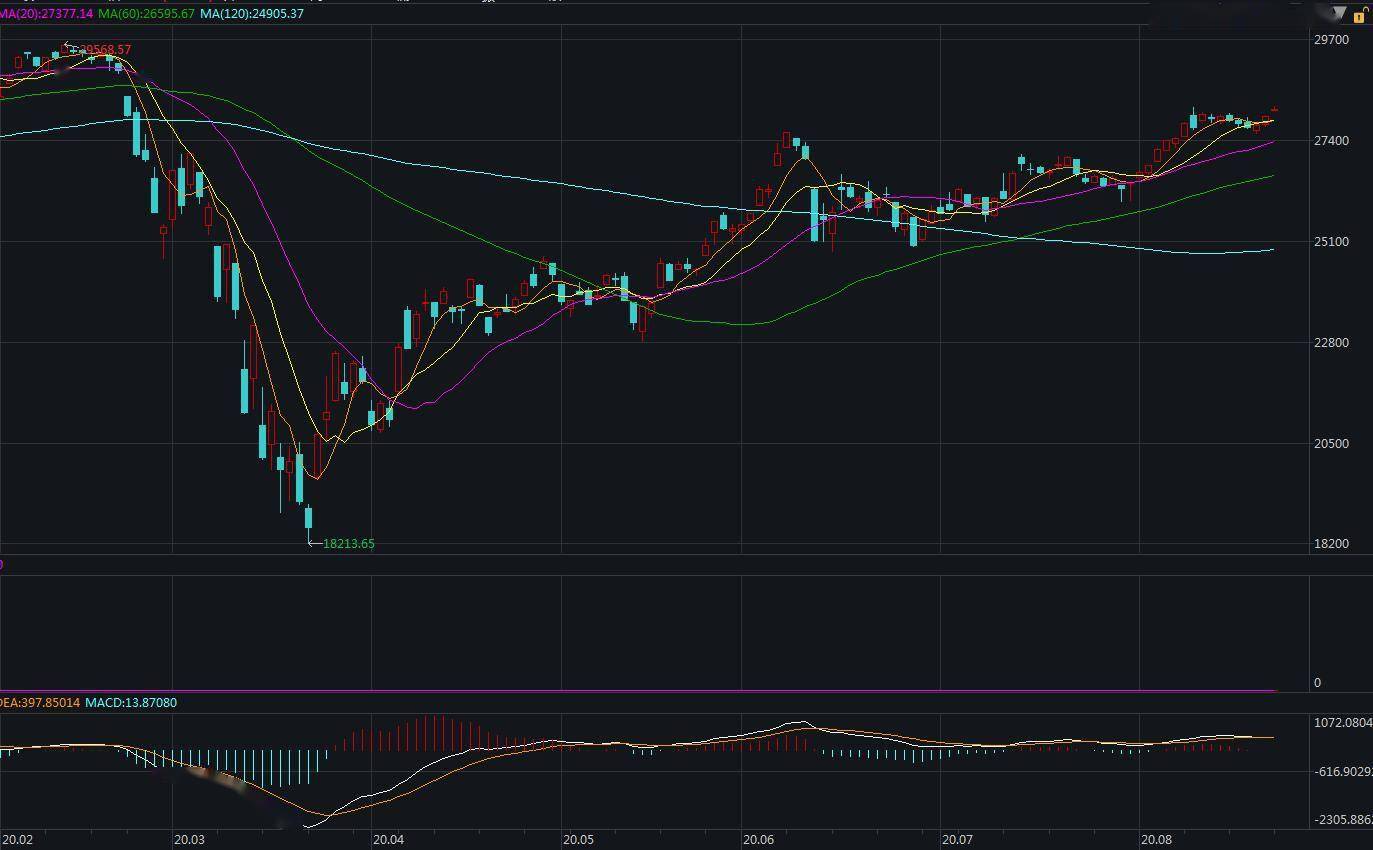Click the 20.07 time axis label

pos(957,840)
